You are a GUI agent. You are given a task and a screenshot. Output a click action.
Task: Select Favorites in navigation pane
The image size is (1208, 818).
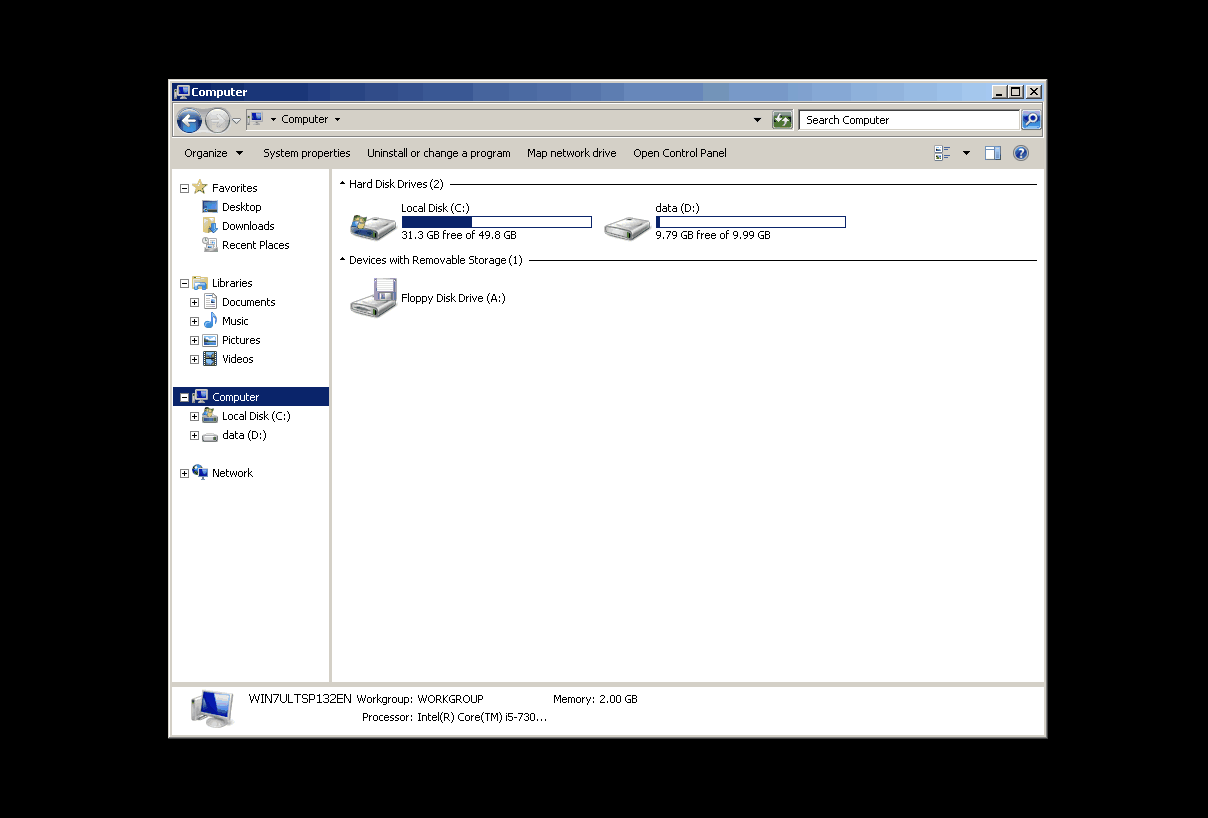(x=234, y=188)
